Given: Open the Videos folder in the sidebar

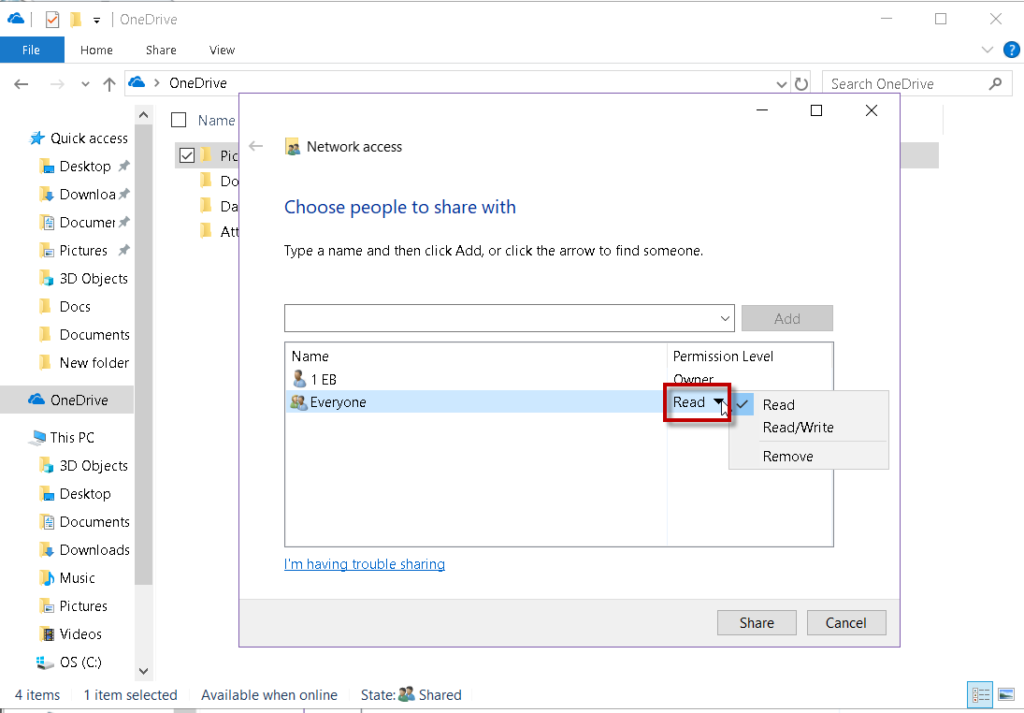Looking at the screenshot, I should [x=80, y=634].
